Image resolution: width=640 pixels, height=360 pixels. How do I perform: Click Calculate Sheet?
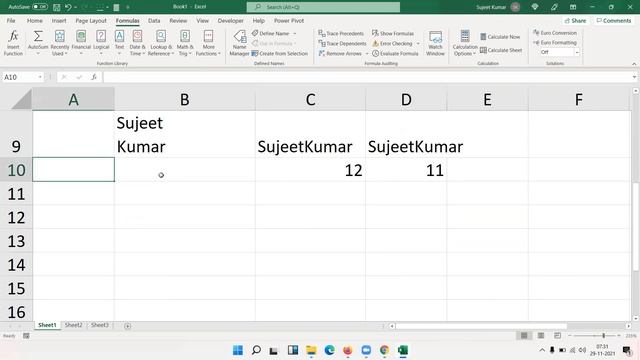point(501,50)
